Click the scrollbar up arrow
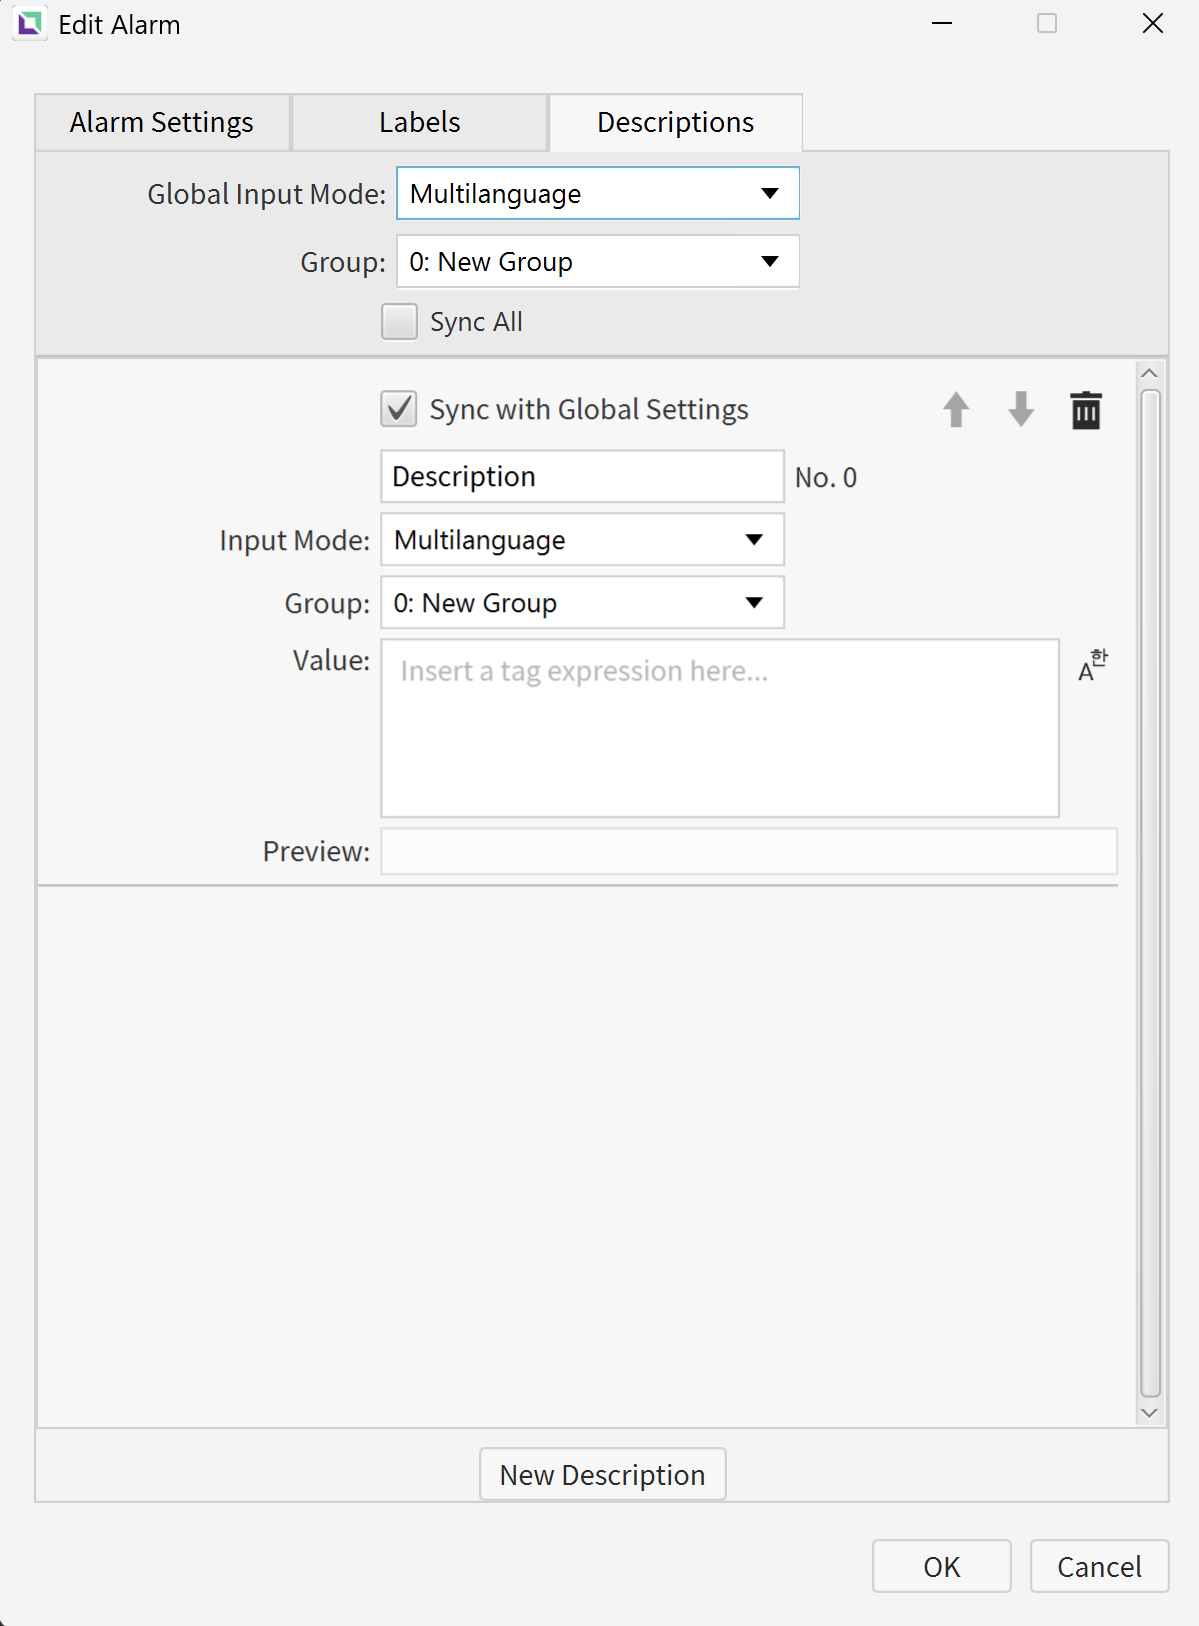The width and height of the screenshot is (1199, 1626). click(x=1150, y=373)
